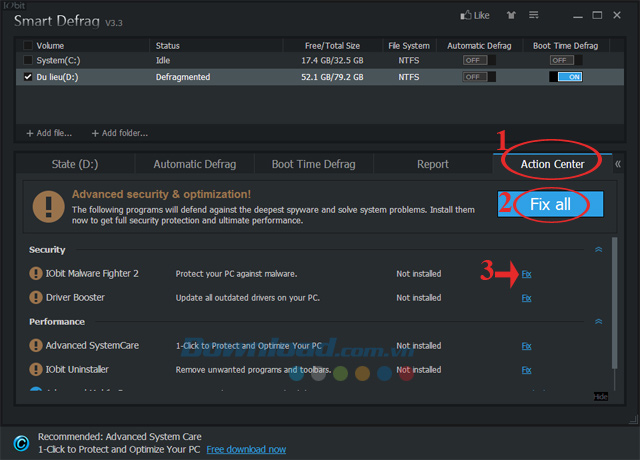
Task: Click the recommended app icon in footer
Action: pos(20,443)
